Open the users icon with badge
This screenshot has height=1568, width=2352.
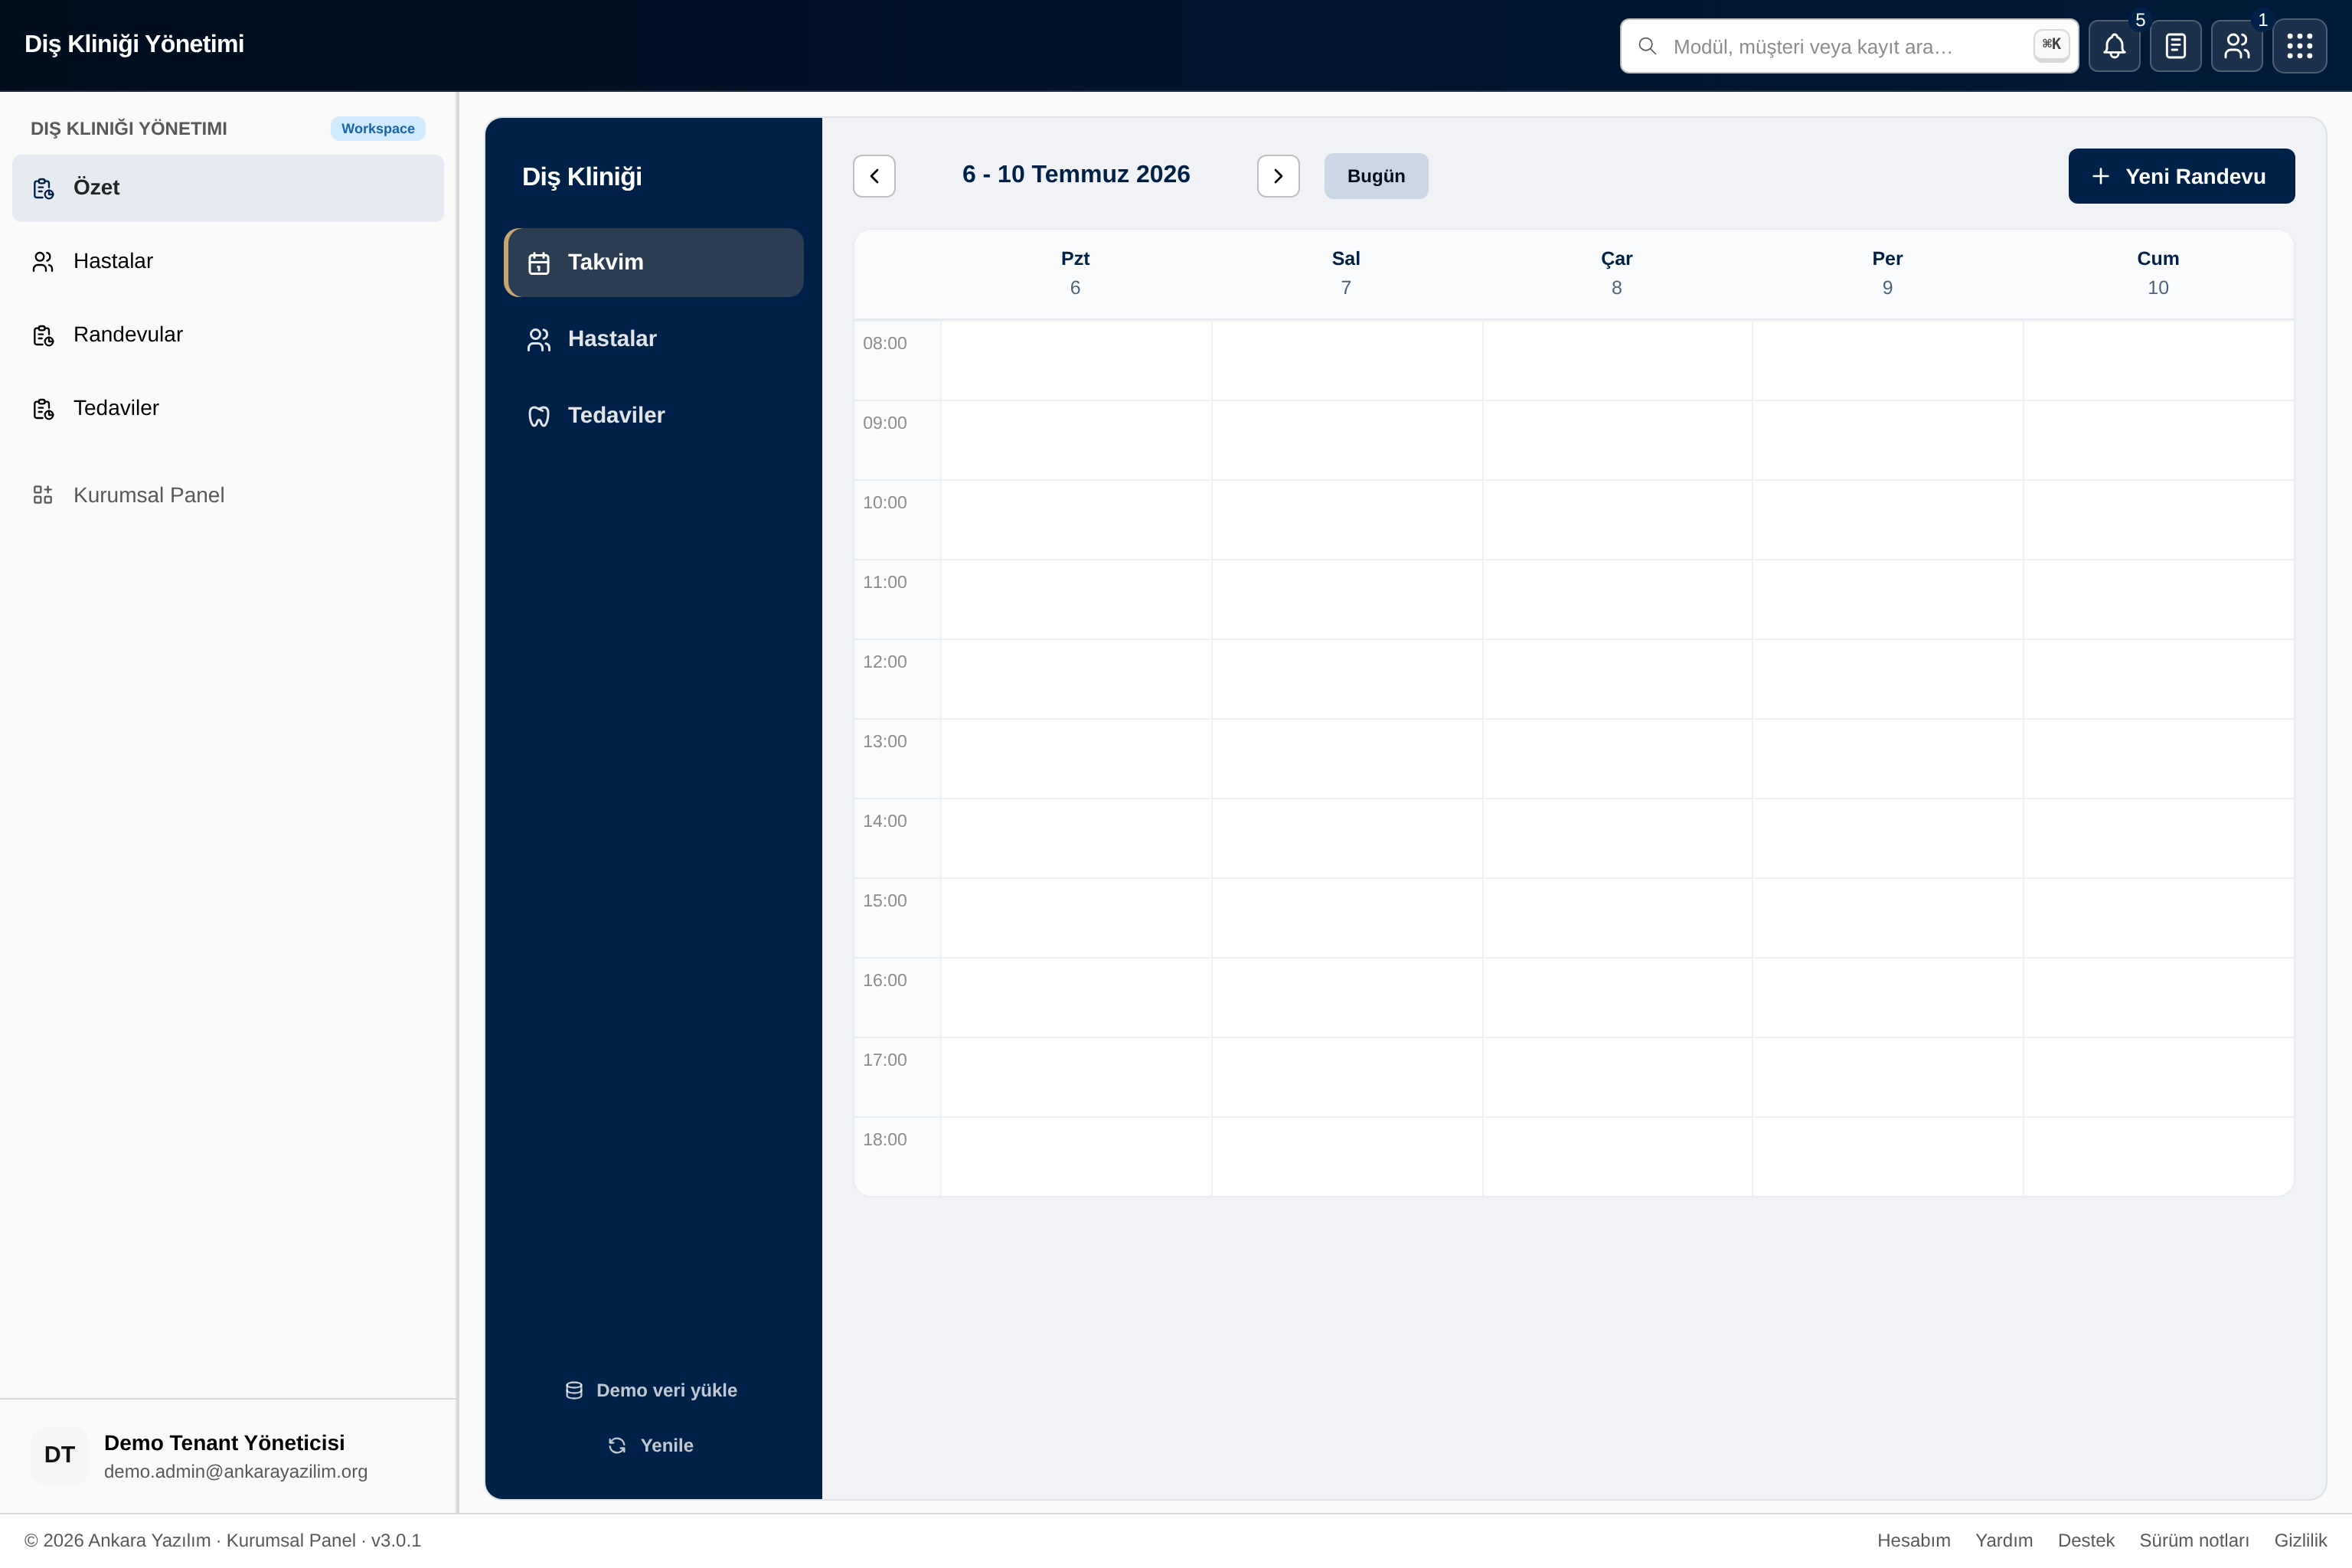[2237, 46]
